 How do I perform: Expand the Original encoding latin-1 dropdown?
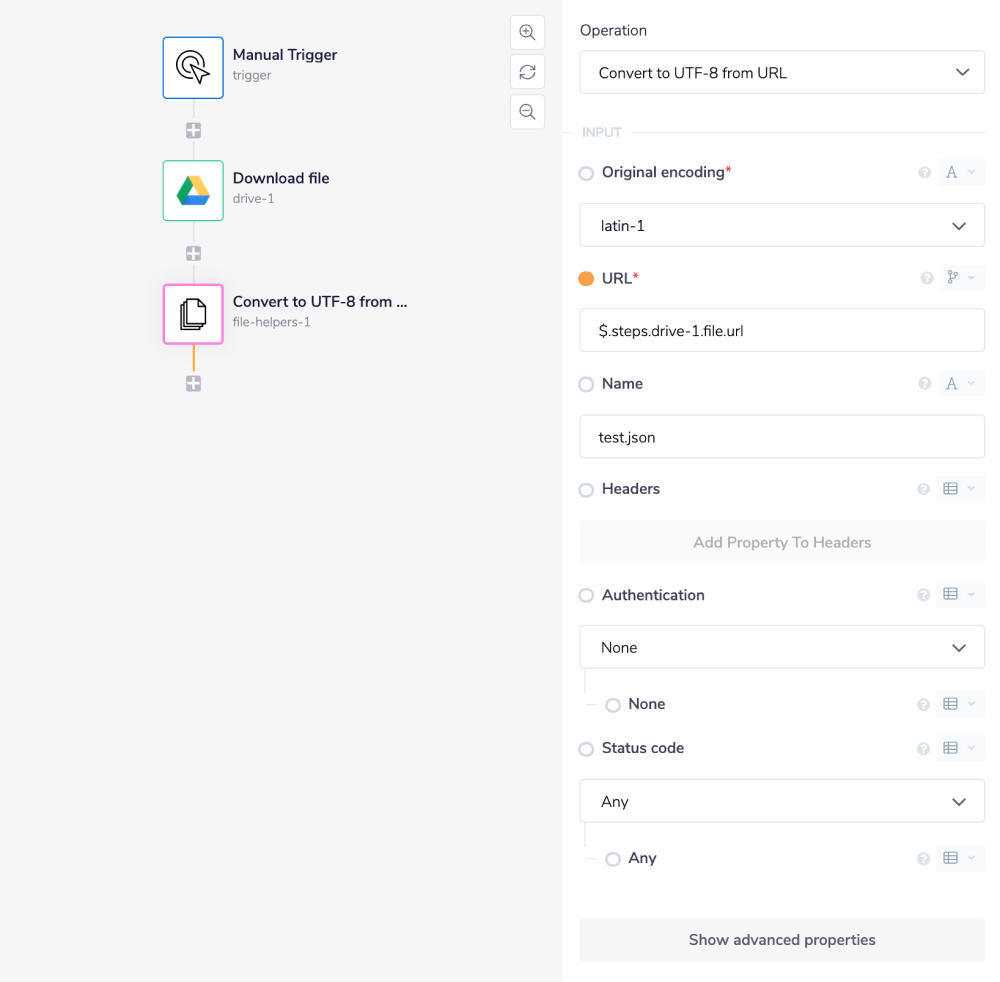(782, 226)
